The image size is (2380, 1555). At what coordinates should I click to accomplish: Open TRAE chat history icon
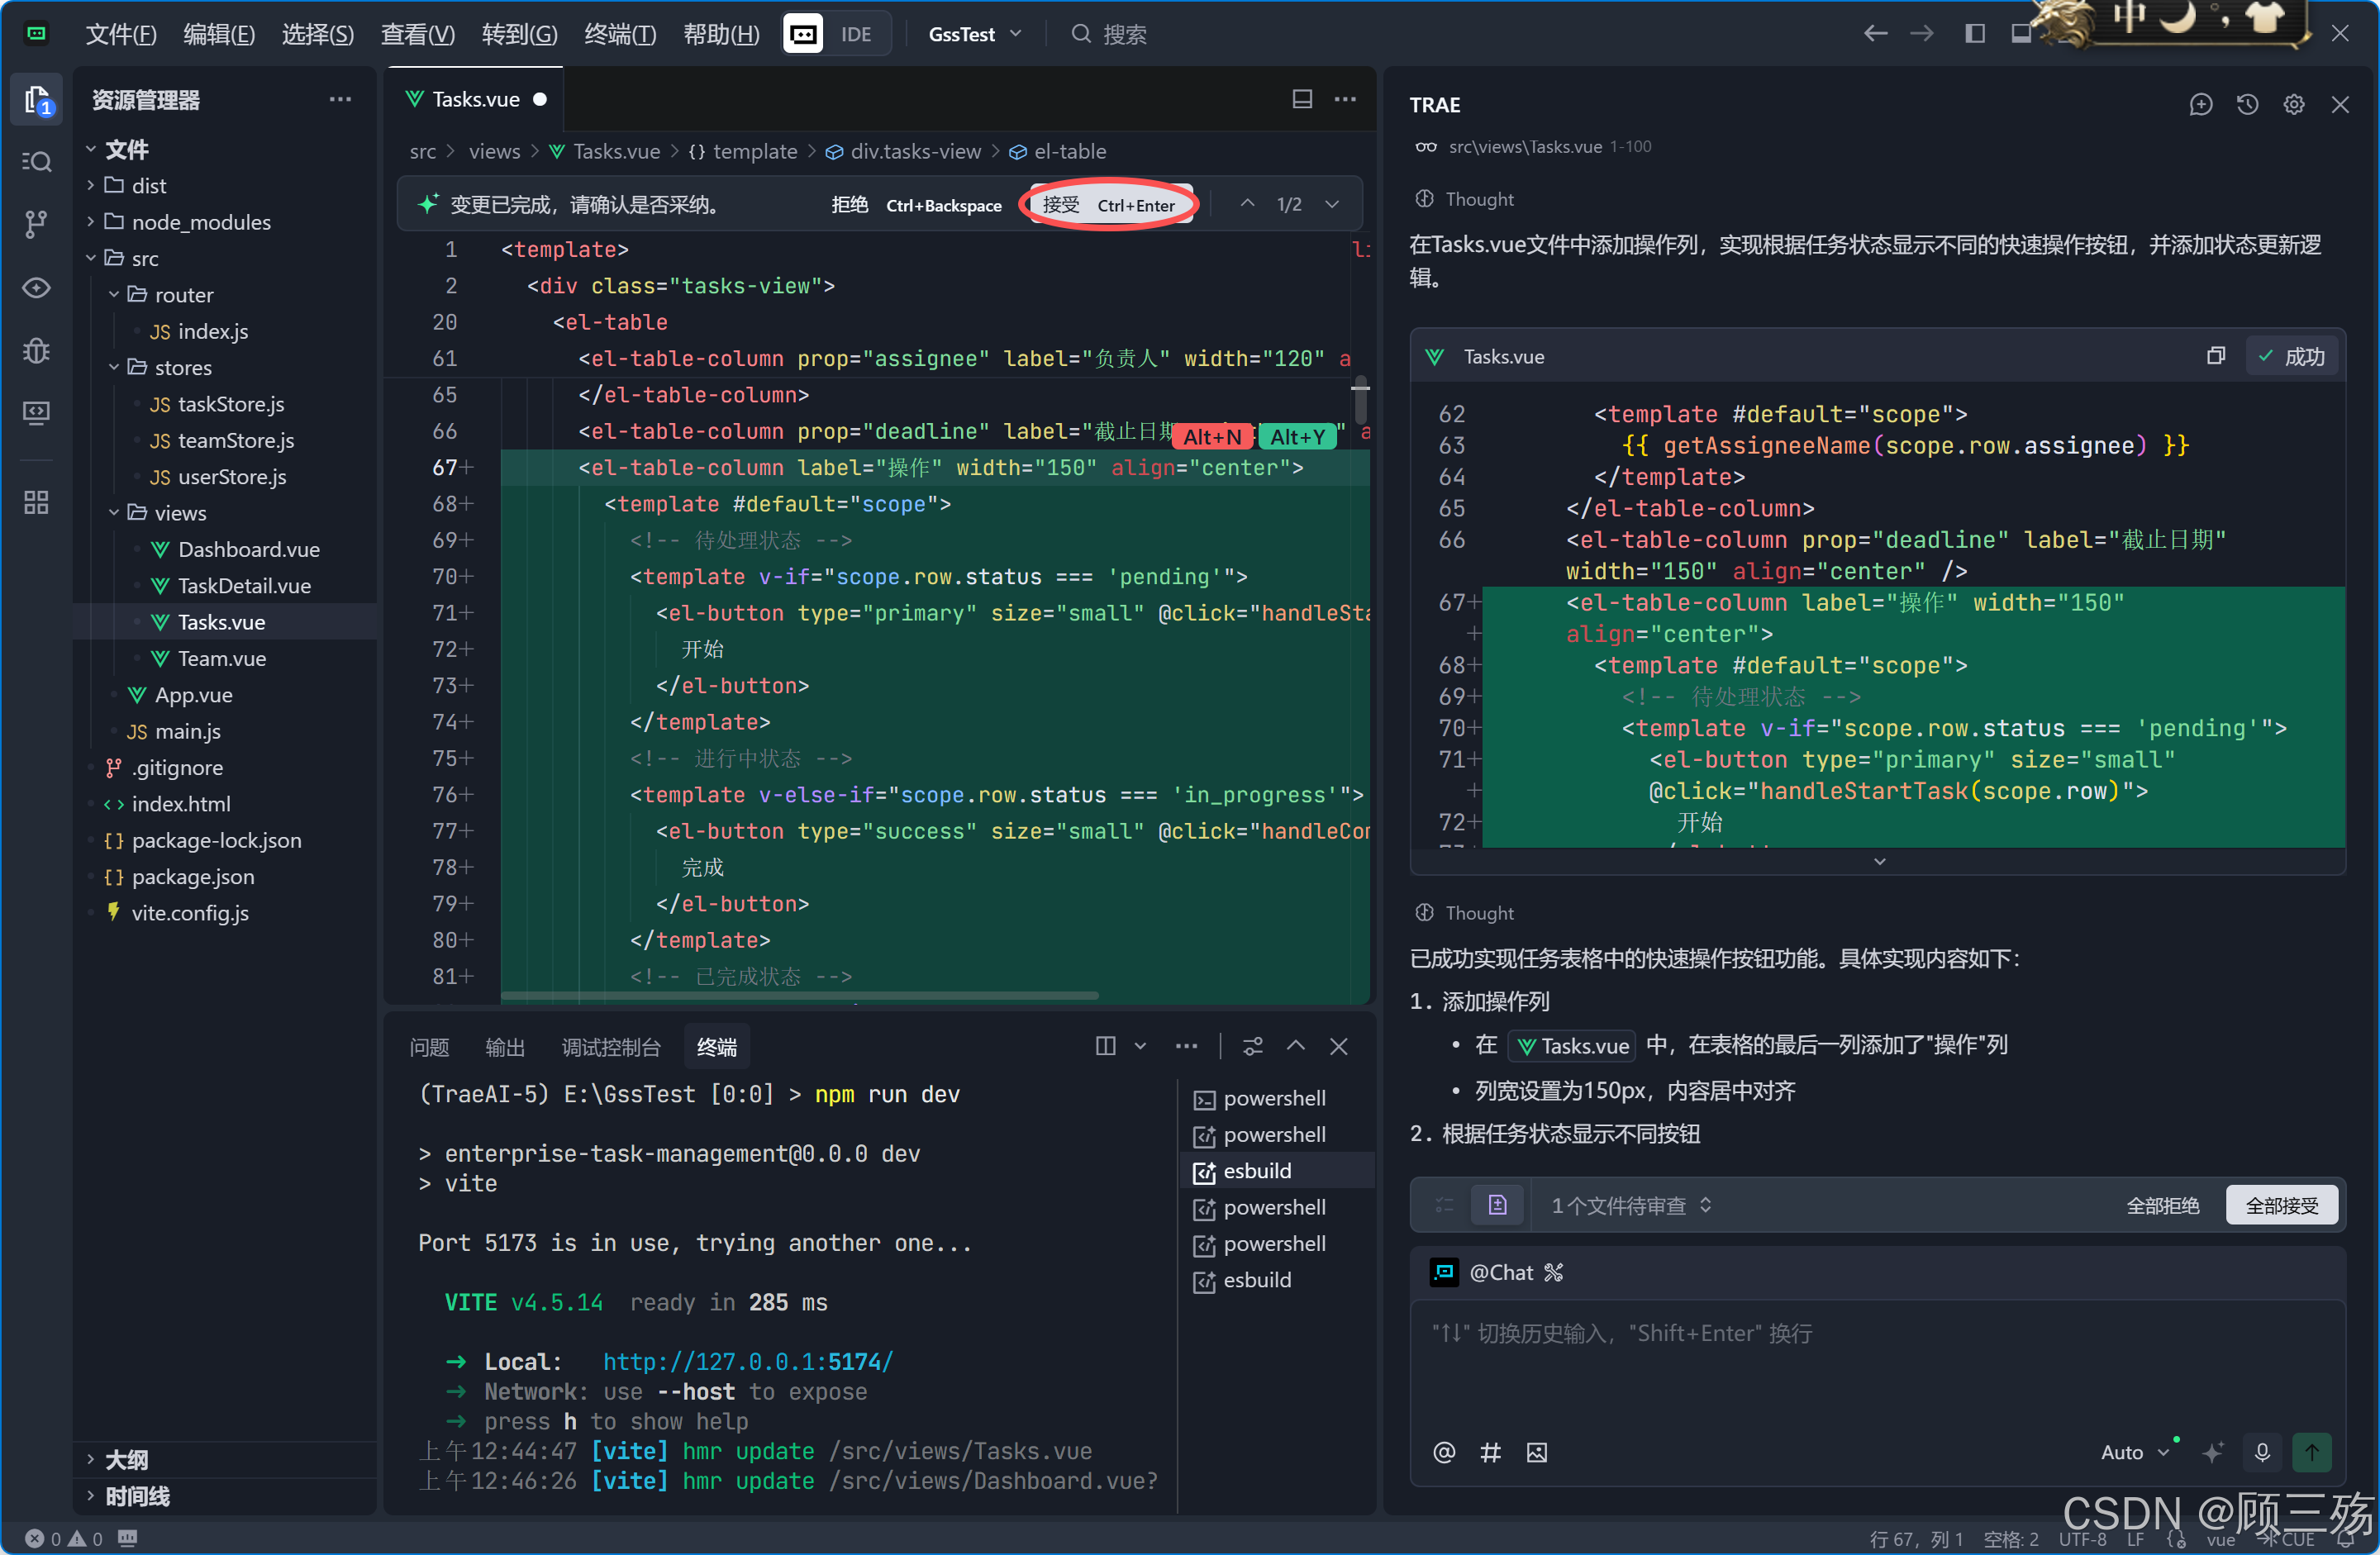tap(2247, 104)
